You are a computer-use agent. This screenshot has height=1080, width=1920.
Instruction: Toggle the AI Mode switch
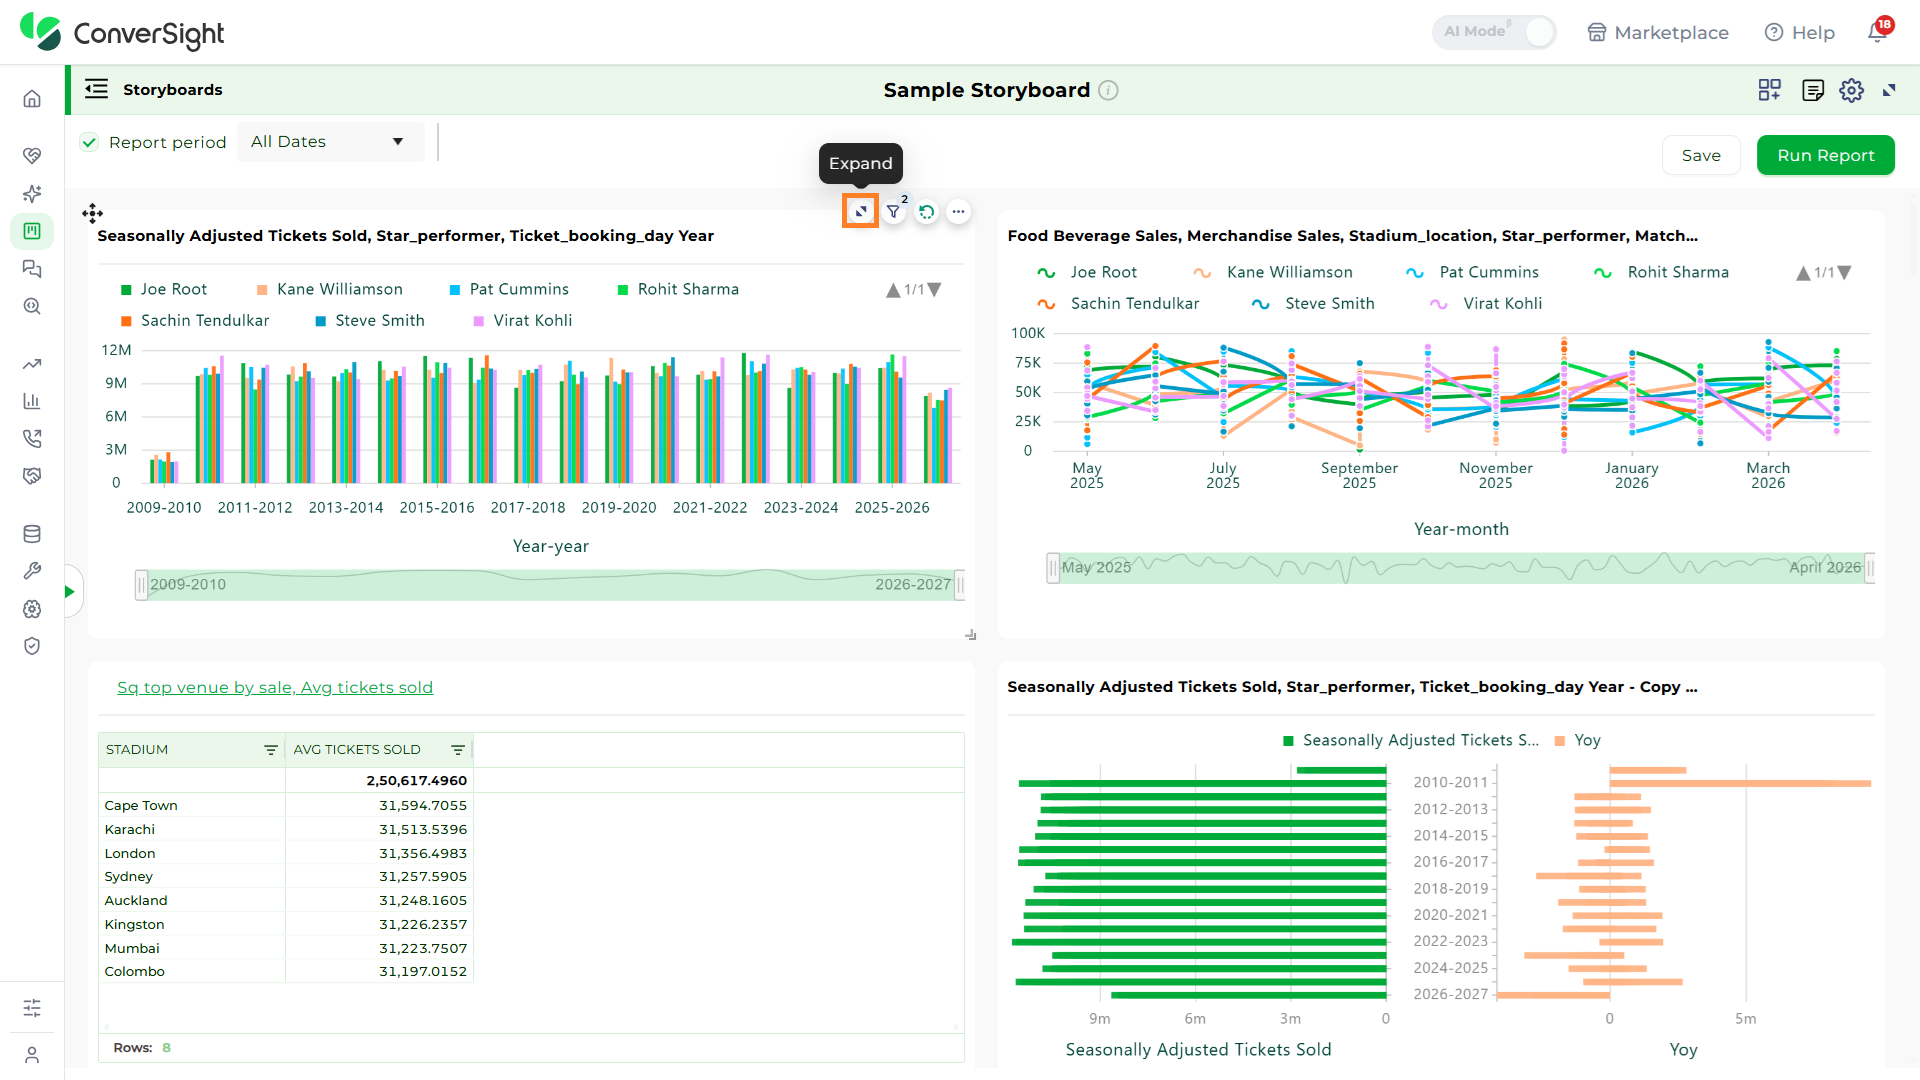coord(1495,32)
